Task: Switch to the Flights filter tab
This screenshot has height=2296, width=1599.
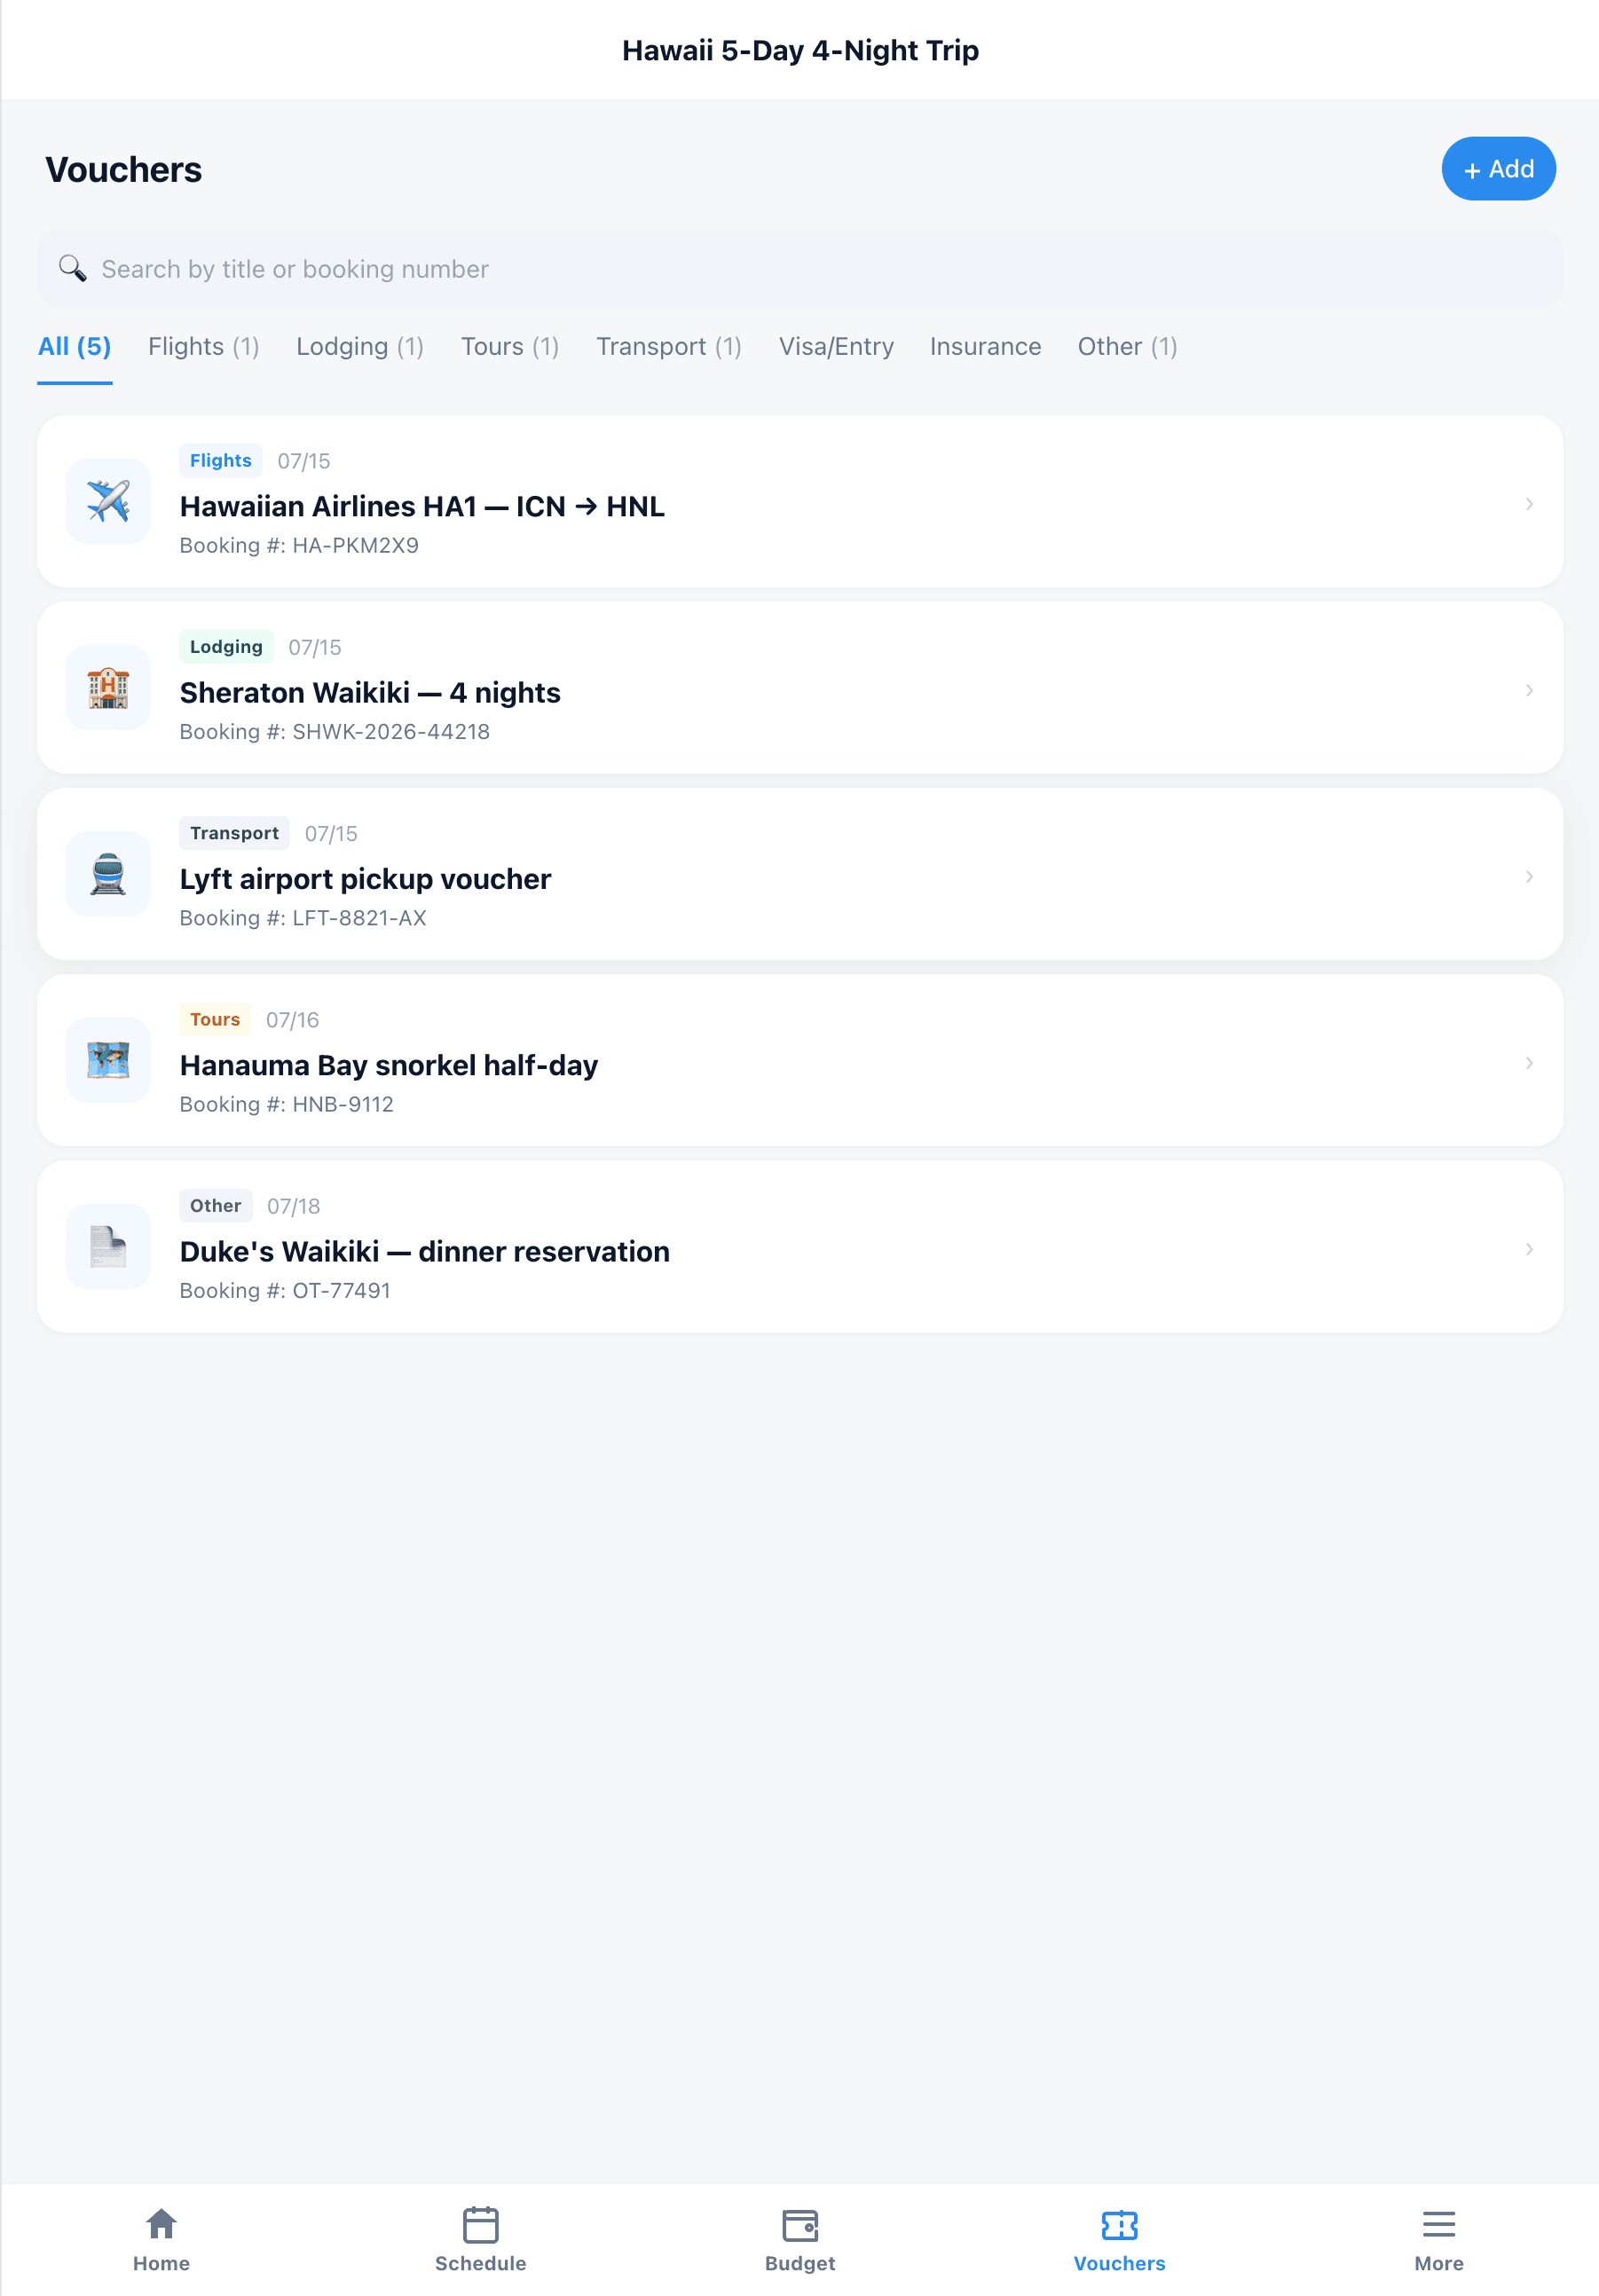Action: 202,346
